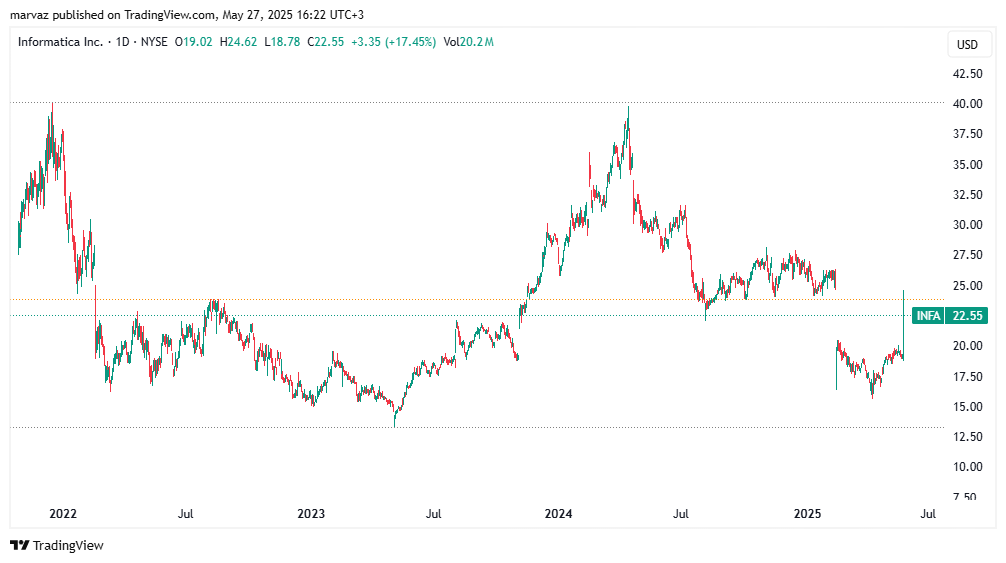Click the 42.50 price axis label
The width and height of the screenshot is (1006, 563).
pos(968,74)
